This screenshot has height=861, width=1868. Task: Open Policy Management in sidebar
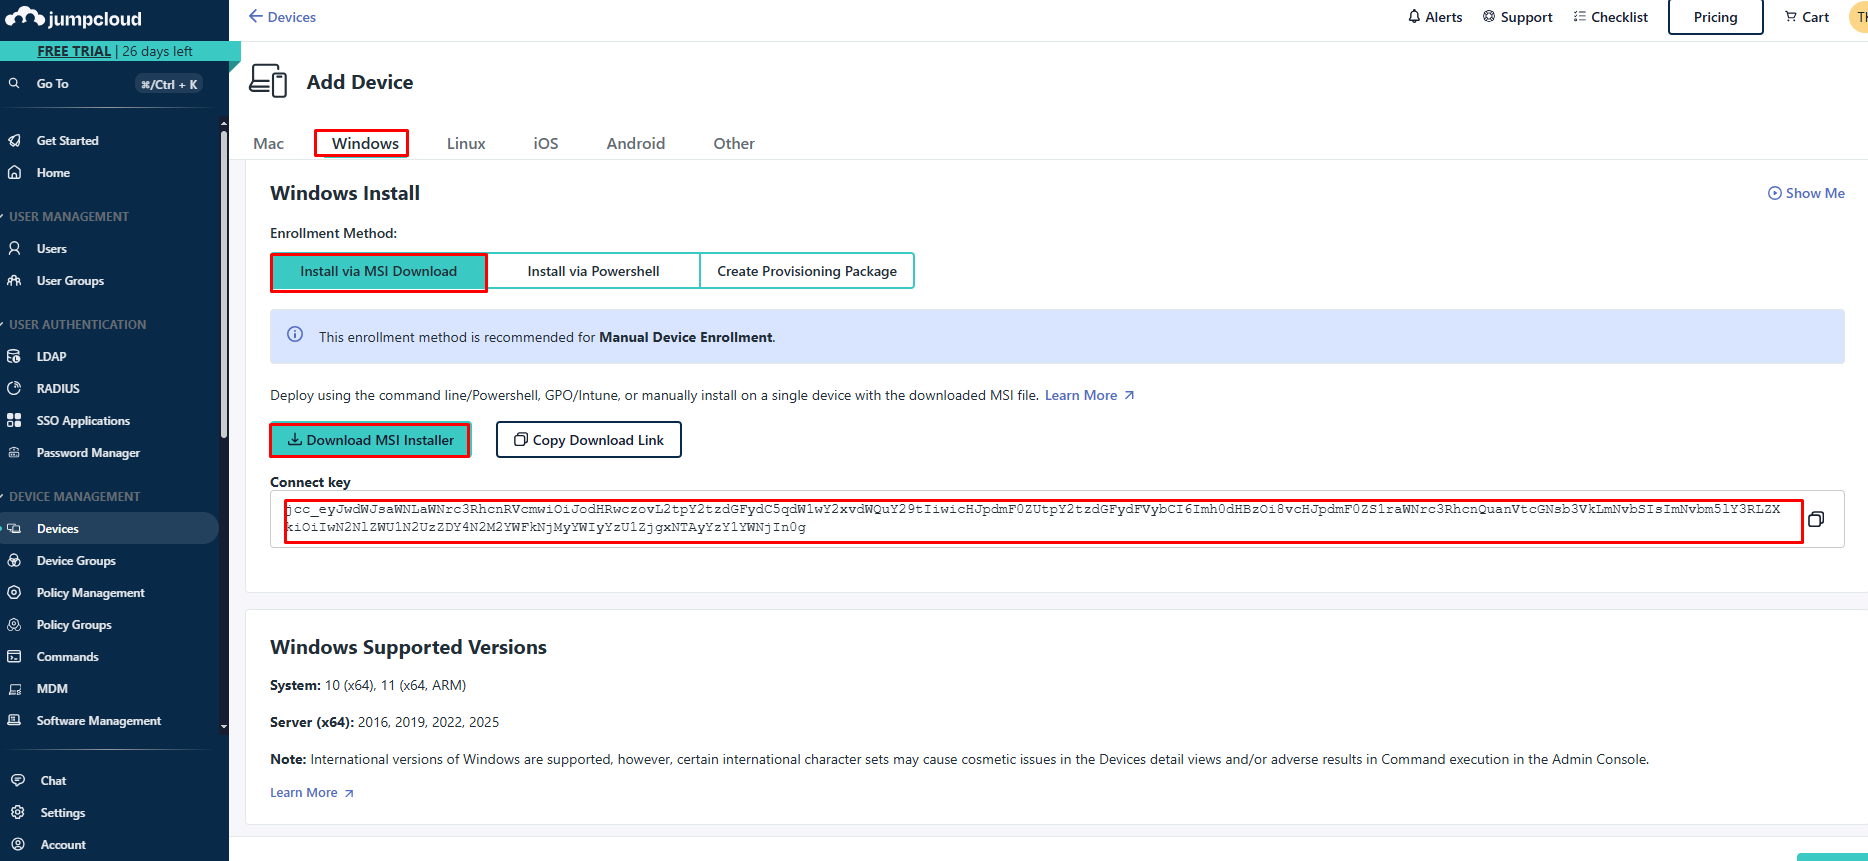tap(91, 593)
